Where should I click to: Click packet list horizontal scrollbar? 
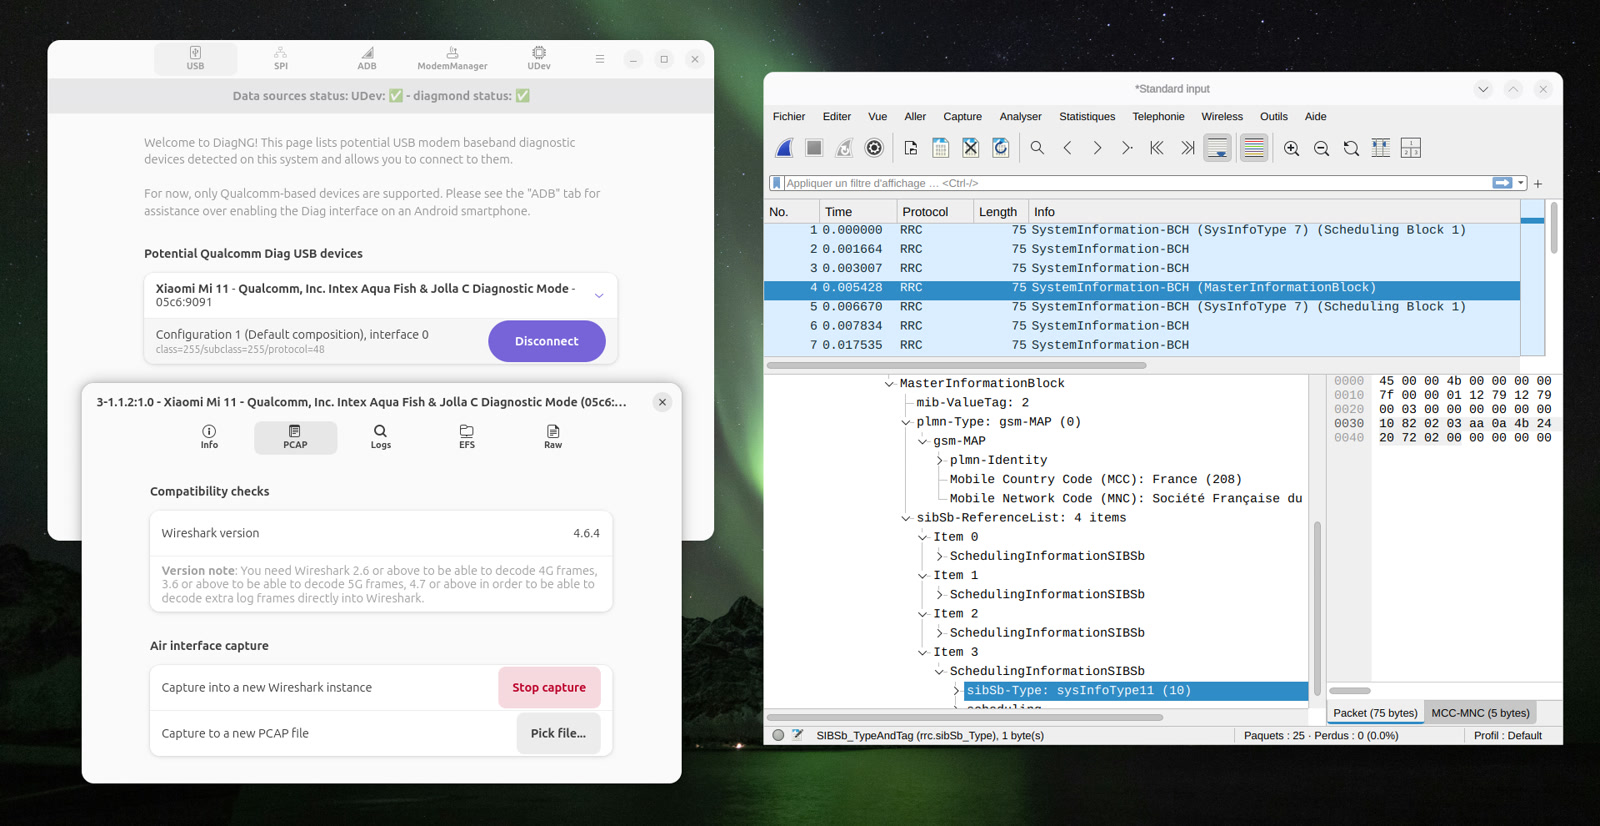(x=957, y=366)
